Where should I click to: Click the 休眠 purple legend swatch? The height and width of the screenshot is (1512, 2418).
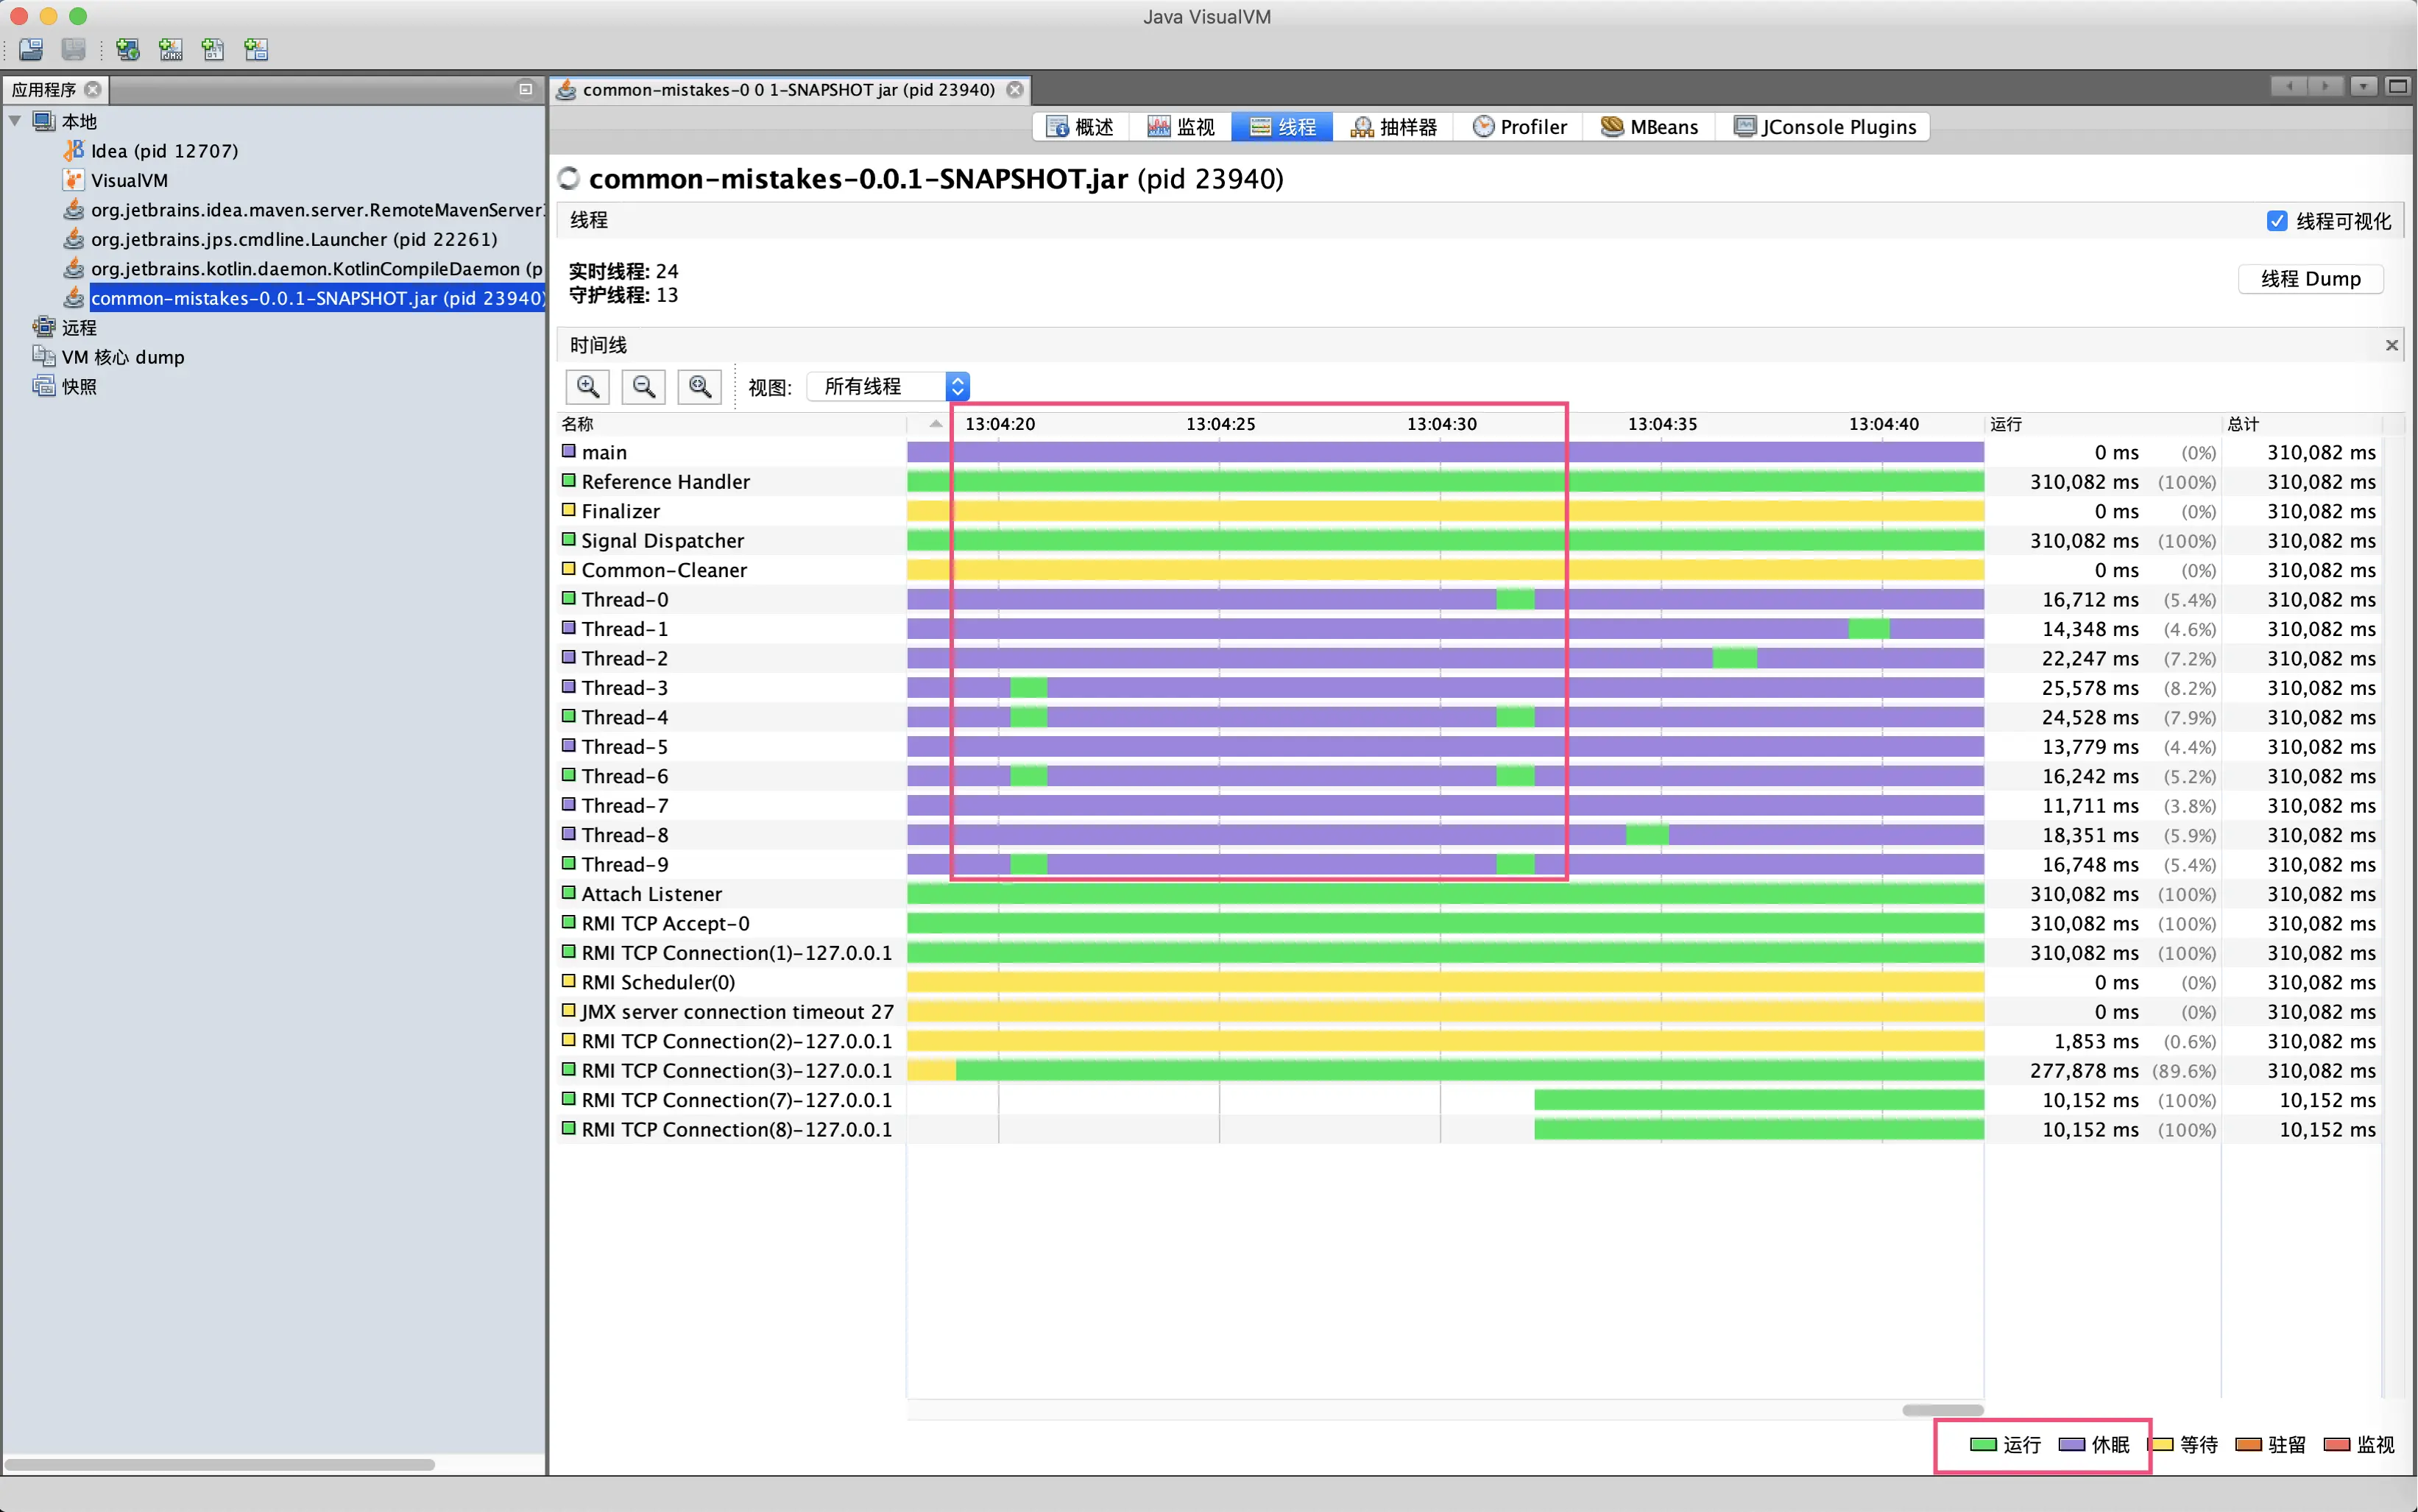[2072, 1444]
